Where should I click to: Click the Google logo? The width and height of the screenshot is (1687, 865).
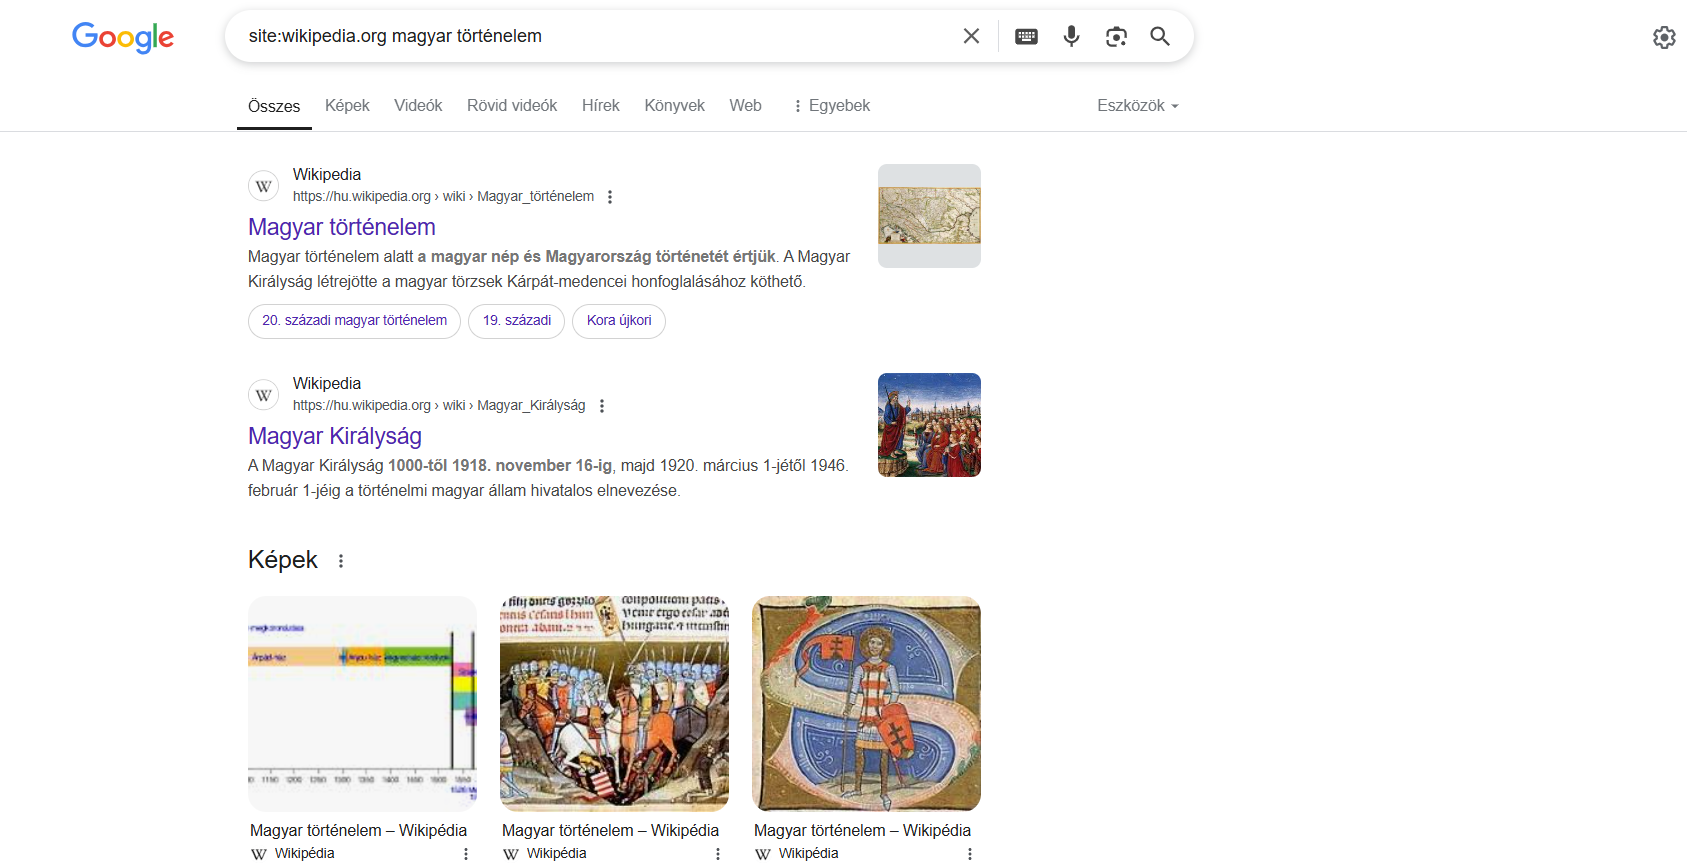[123, 37]
